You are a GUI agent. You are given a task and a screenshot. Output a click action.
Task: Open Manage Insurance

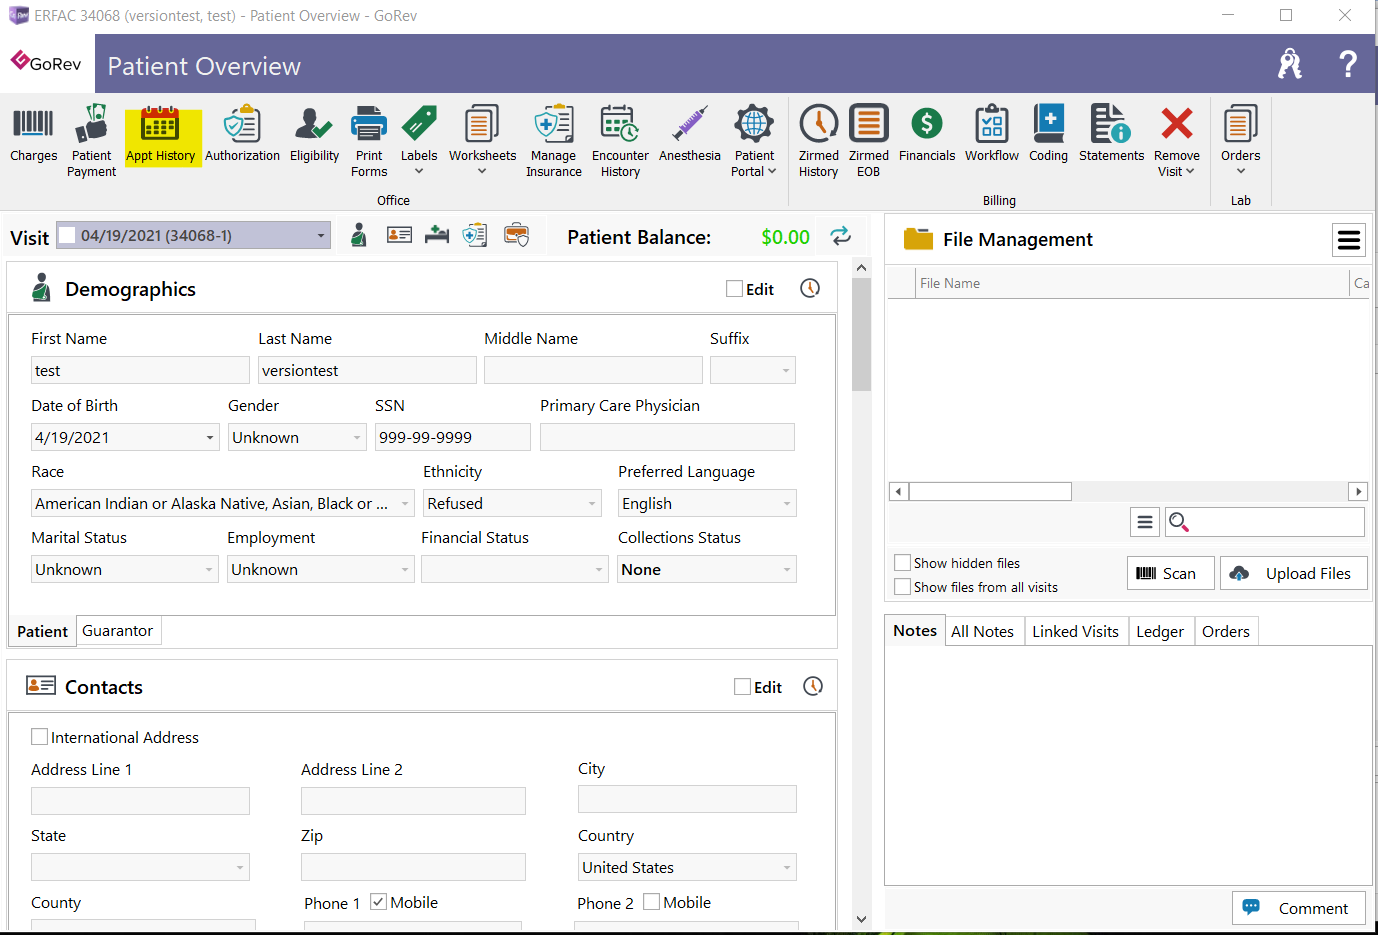(554, 141)
